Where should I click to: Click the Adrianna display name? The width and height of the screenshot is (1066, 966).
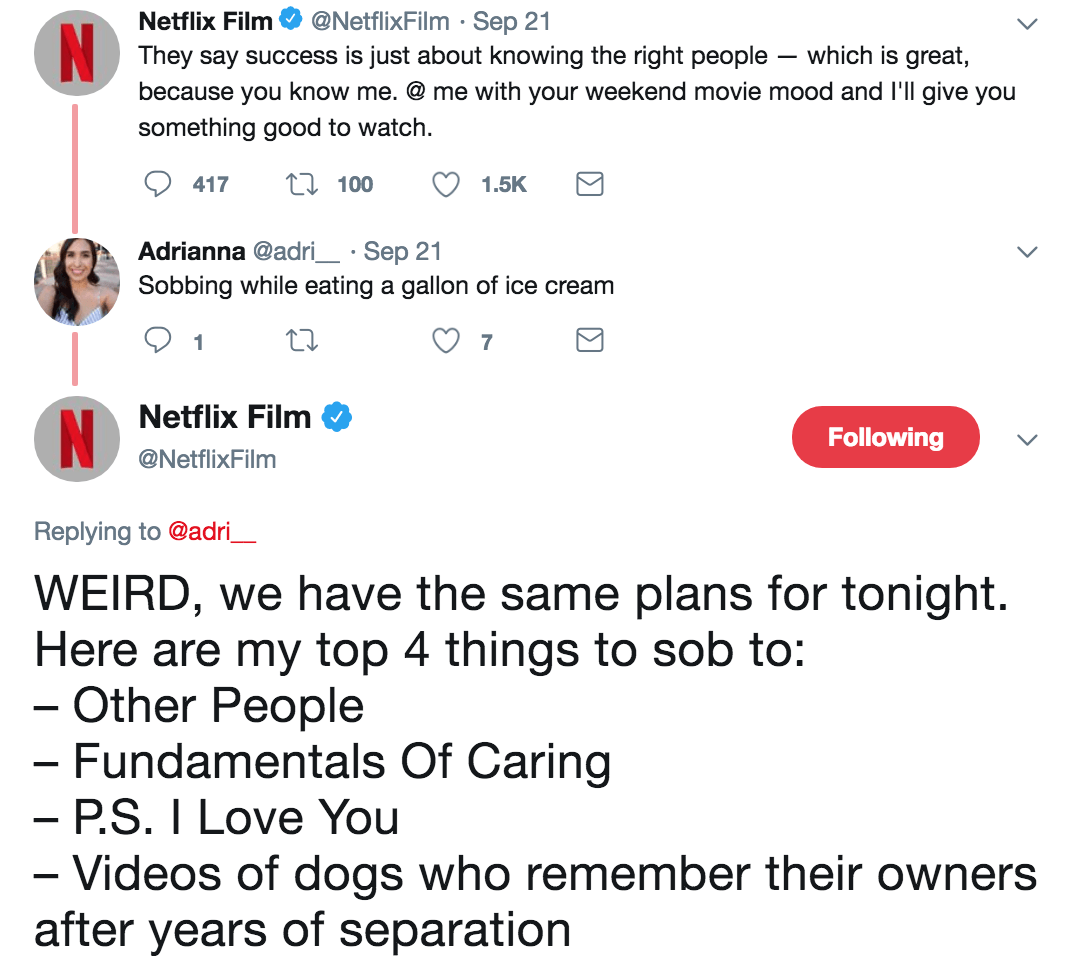191,251
